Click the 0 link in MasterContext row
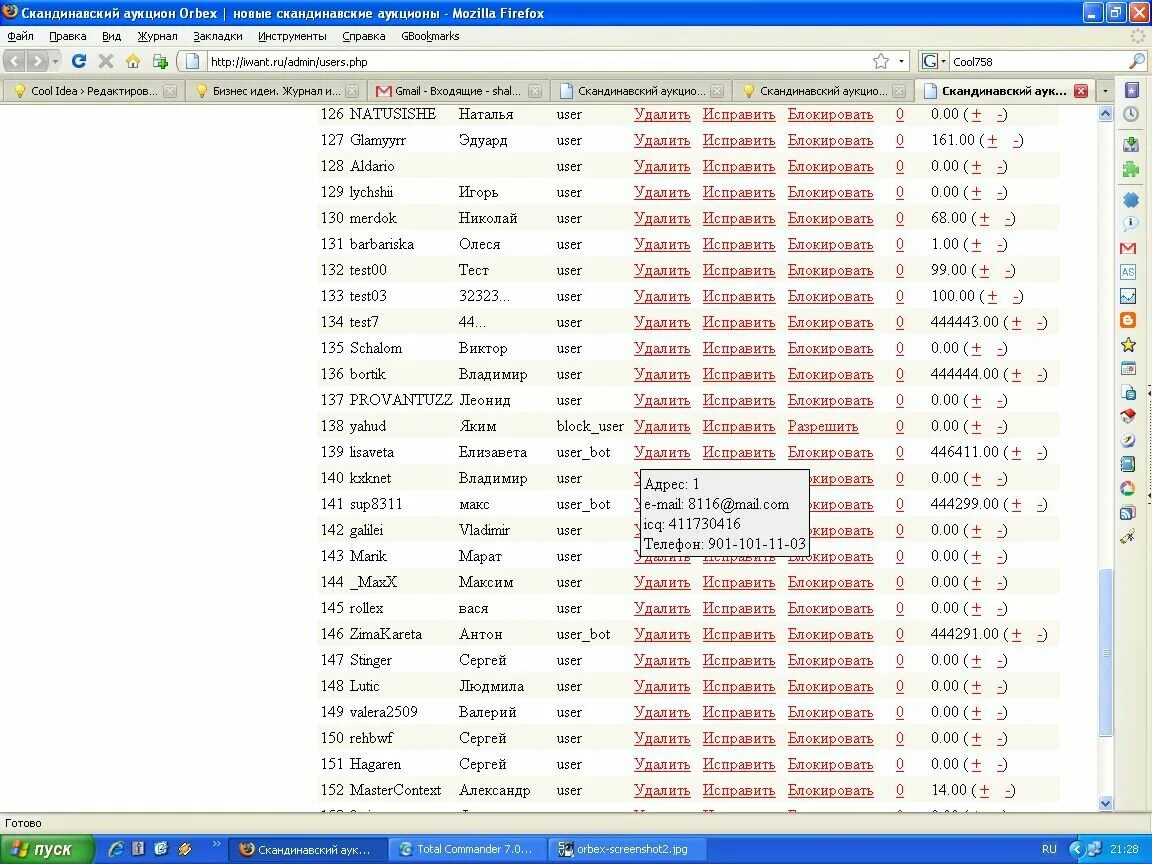1152x864 pixels. [899, 791]
